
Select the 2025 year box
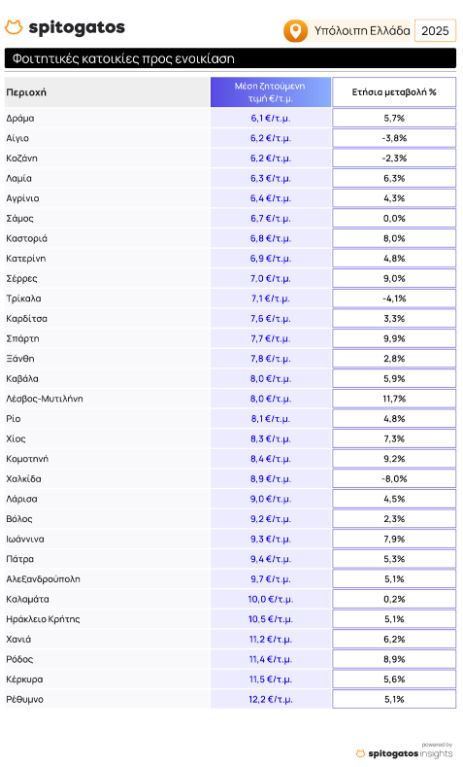(x=435, y=31)
